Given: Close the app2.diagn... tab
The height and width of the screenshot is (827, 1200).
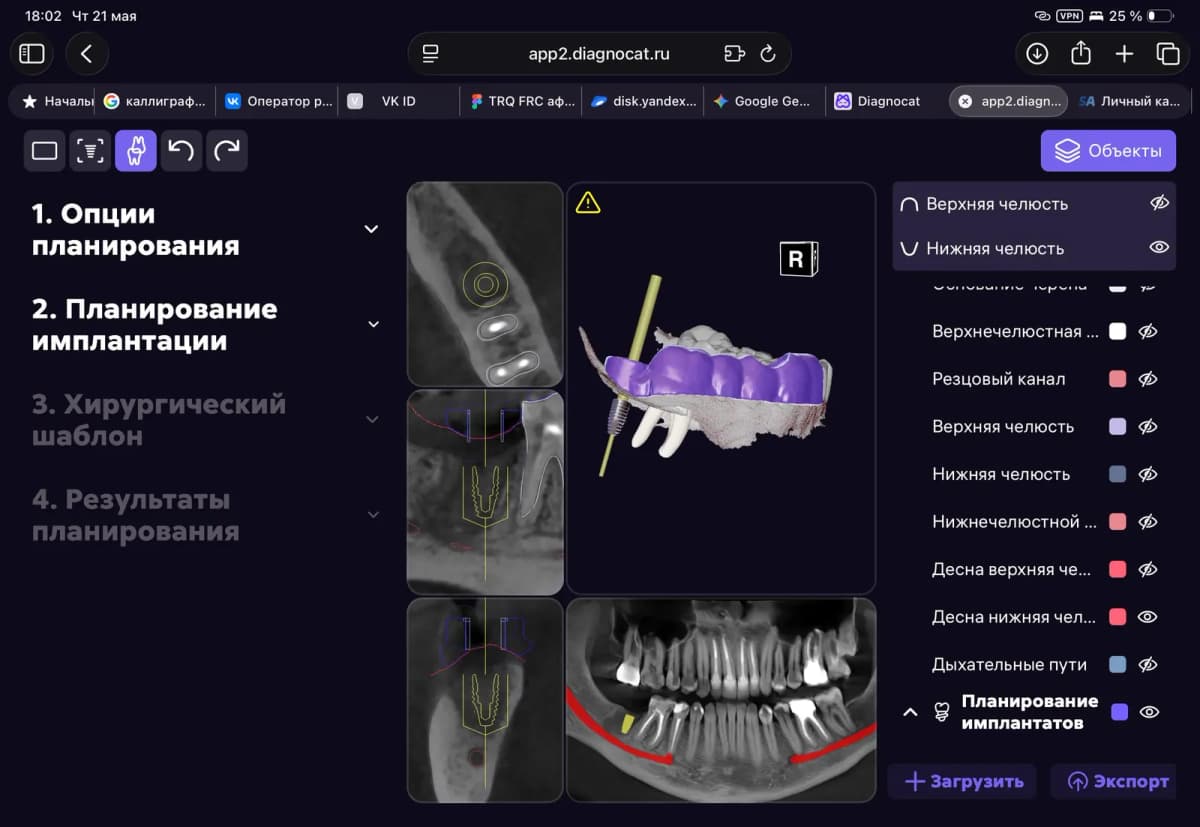Looking at the screenshot, I should pyautogui.click(x=965, y=101).
